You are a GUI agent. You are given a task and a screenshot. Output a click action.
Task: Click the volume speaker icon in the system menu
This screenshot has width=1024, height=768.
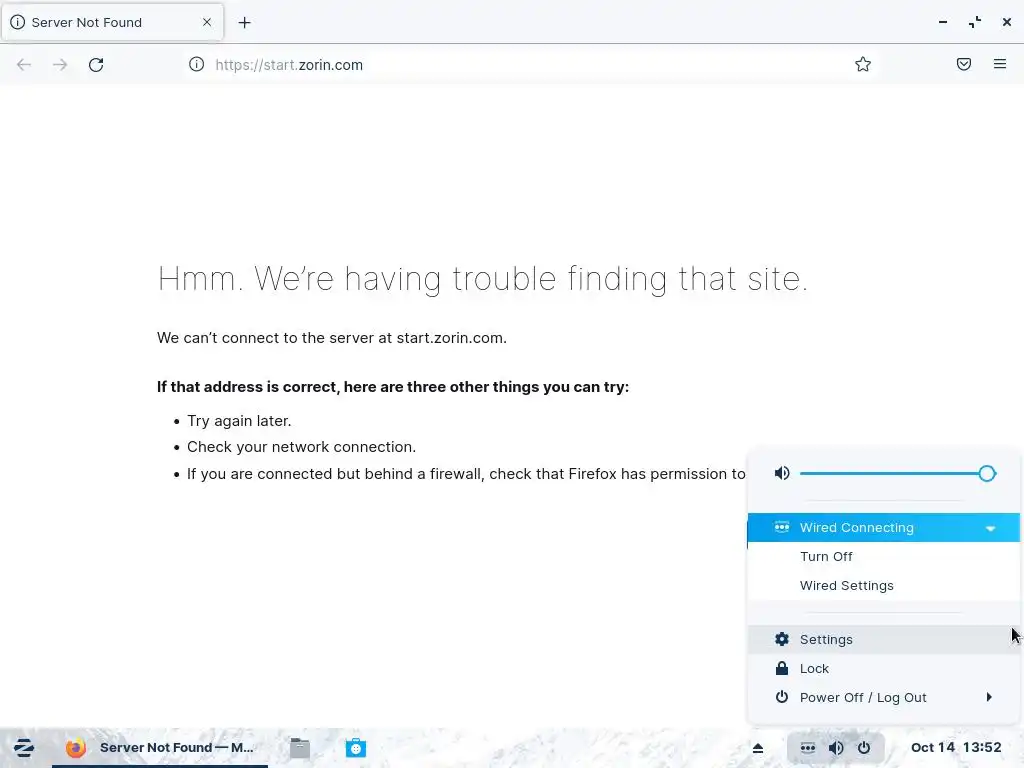(782, 473)
